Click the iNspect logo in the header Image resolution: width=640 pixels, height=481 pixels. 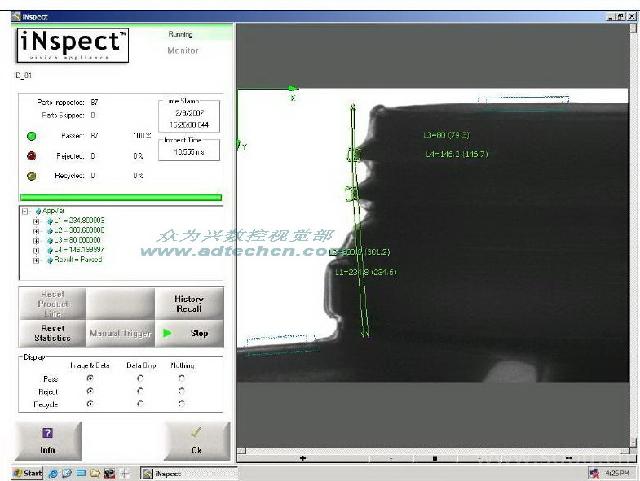[73, 46]
